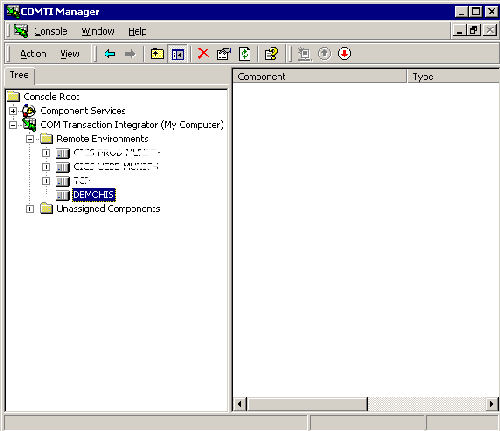
Task: Open the Help menu
Action: [137, 31]
